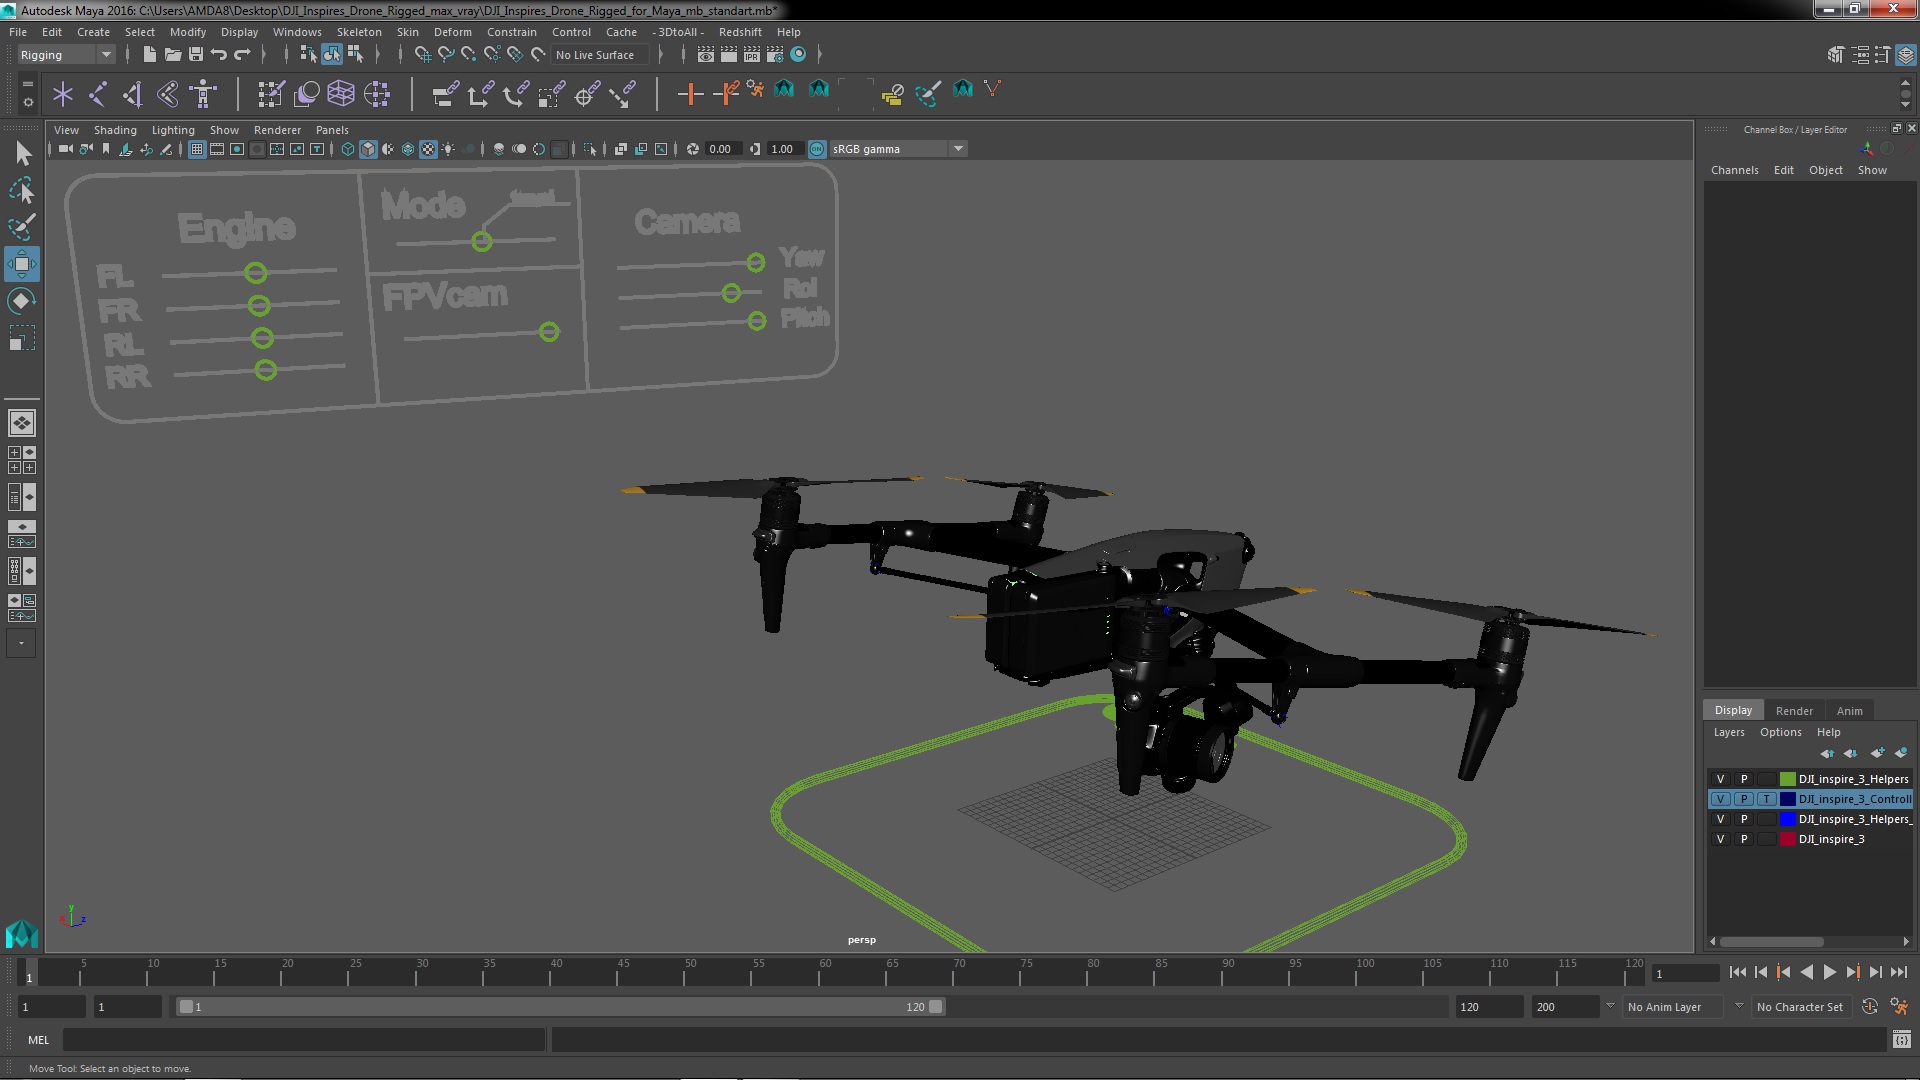Screen dimensions: 1920x1080
Task: Click the Create Lattice cage icon
Action: point(341,94)
